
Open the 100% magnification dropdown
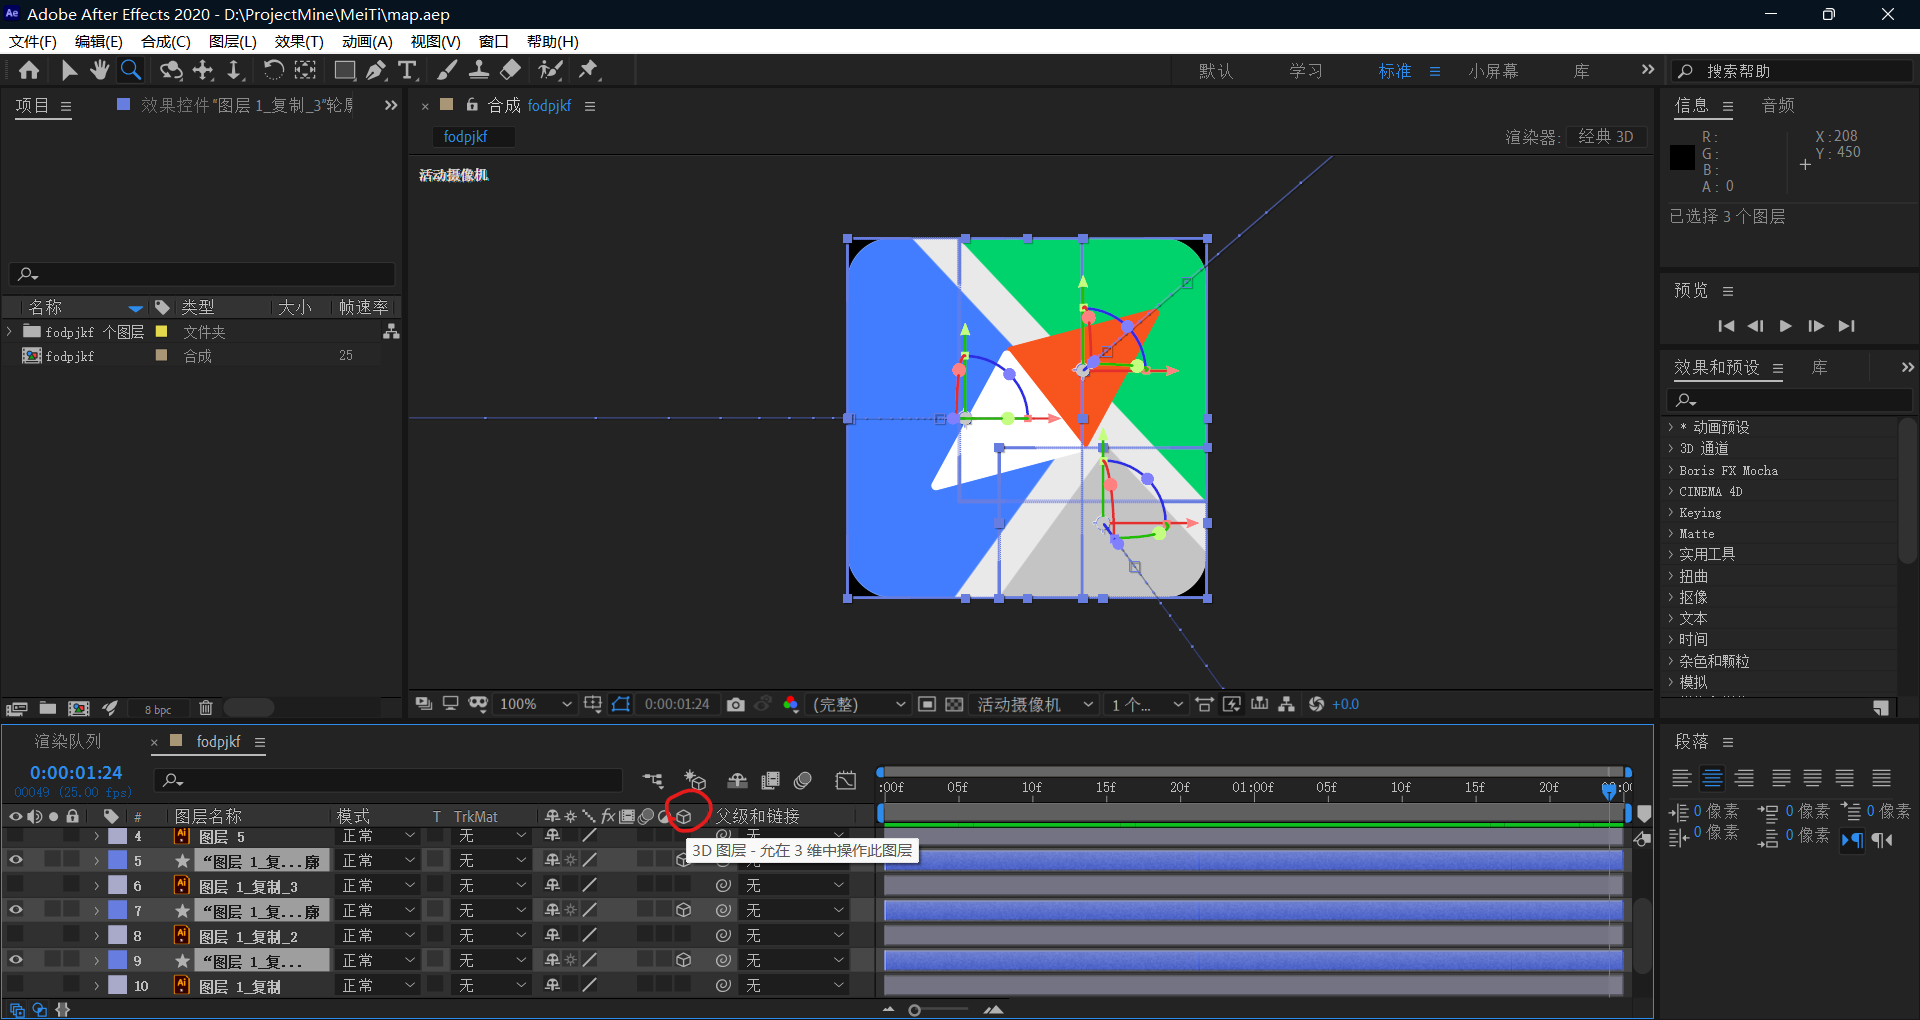[x=536, y=705]
